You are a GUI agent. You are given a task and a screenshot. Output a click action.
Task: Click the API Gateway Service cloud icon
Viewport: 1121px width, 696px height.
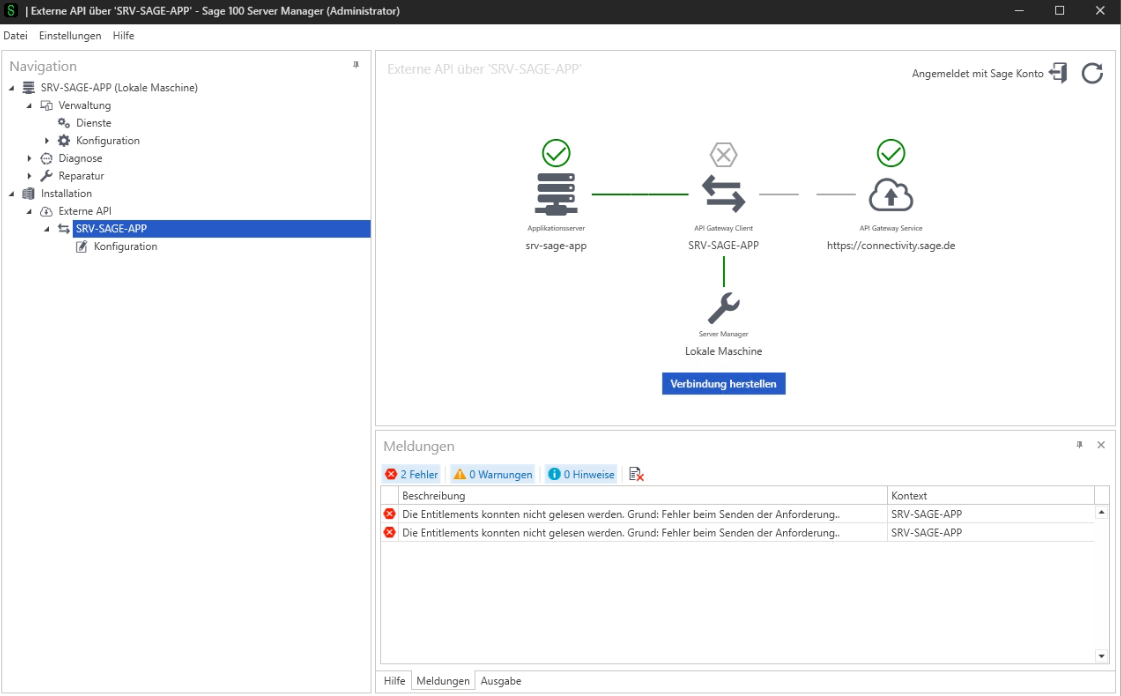(890, 194)
